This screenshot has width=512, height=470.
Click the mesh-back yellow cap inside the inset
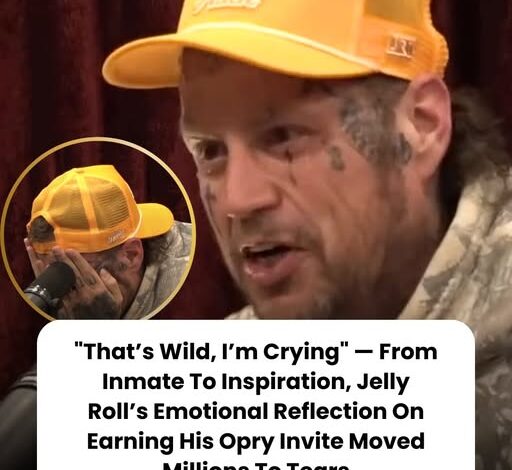[x=100, y=208]
